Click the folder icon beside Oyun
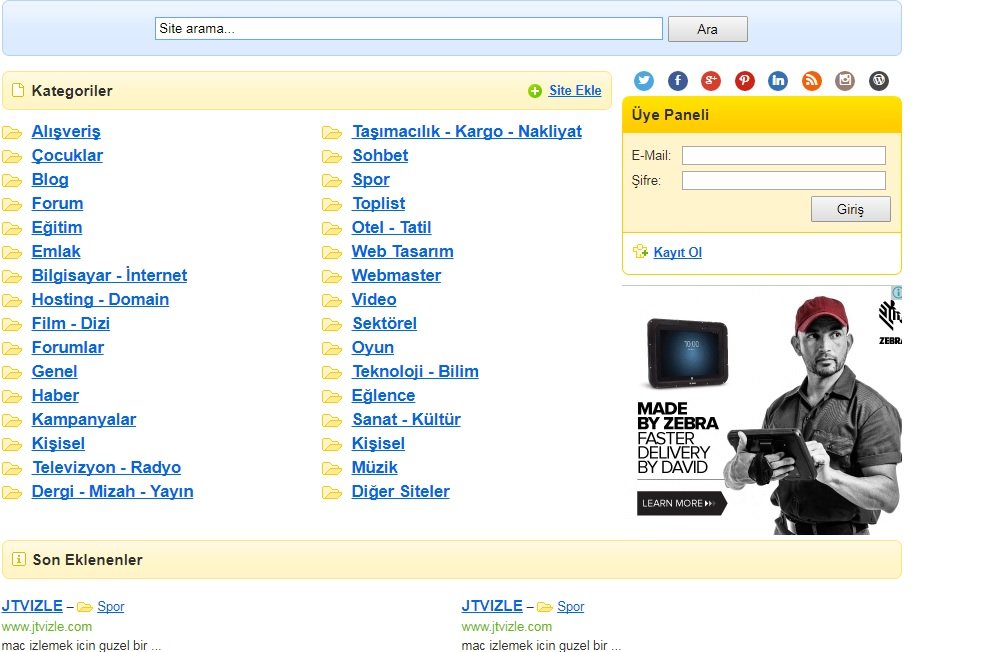Viewport: 983px width, 652px height. click(332, 349)
